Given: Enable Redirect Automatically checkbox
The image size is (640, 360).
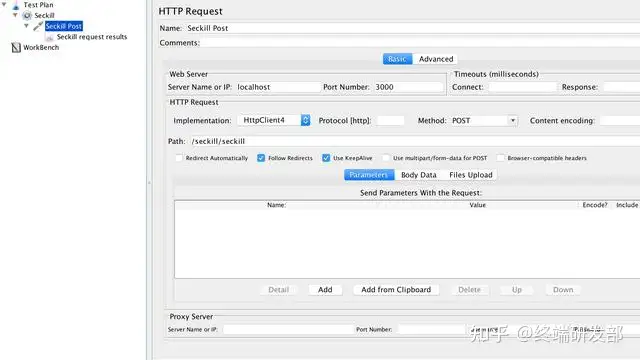Looking at the screenshot, I should click(179, 158).
